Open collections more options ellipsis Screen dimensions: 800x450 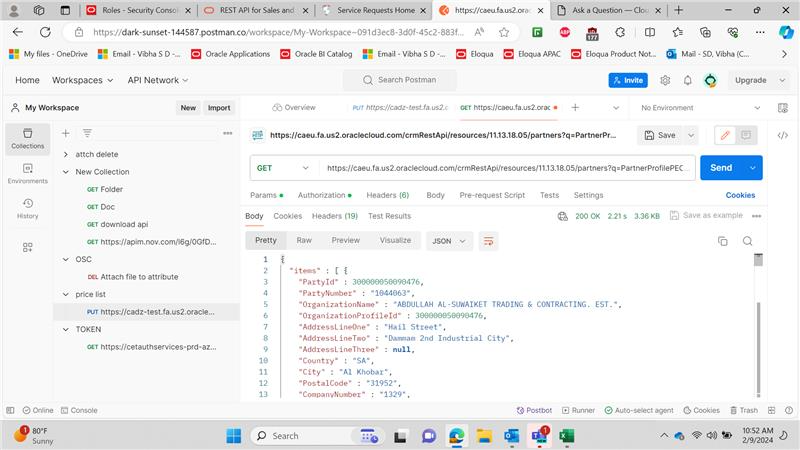(x=228, y=133)
